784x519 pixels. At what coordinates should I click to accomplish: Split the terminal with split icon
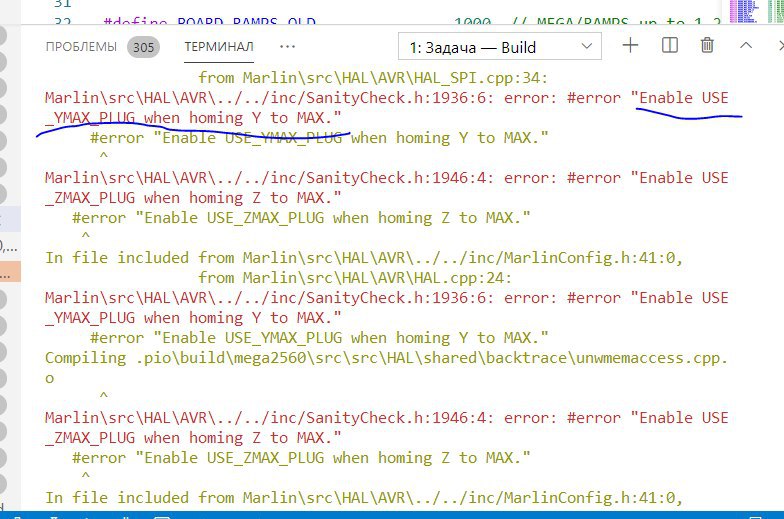point(670,46)
